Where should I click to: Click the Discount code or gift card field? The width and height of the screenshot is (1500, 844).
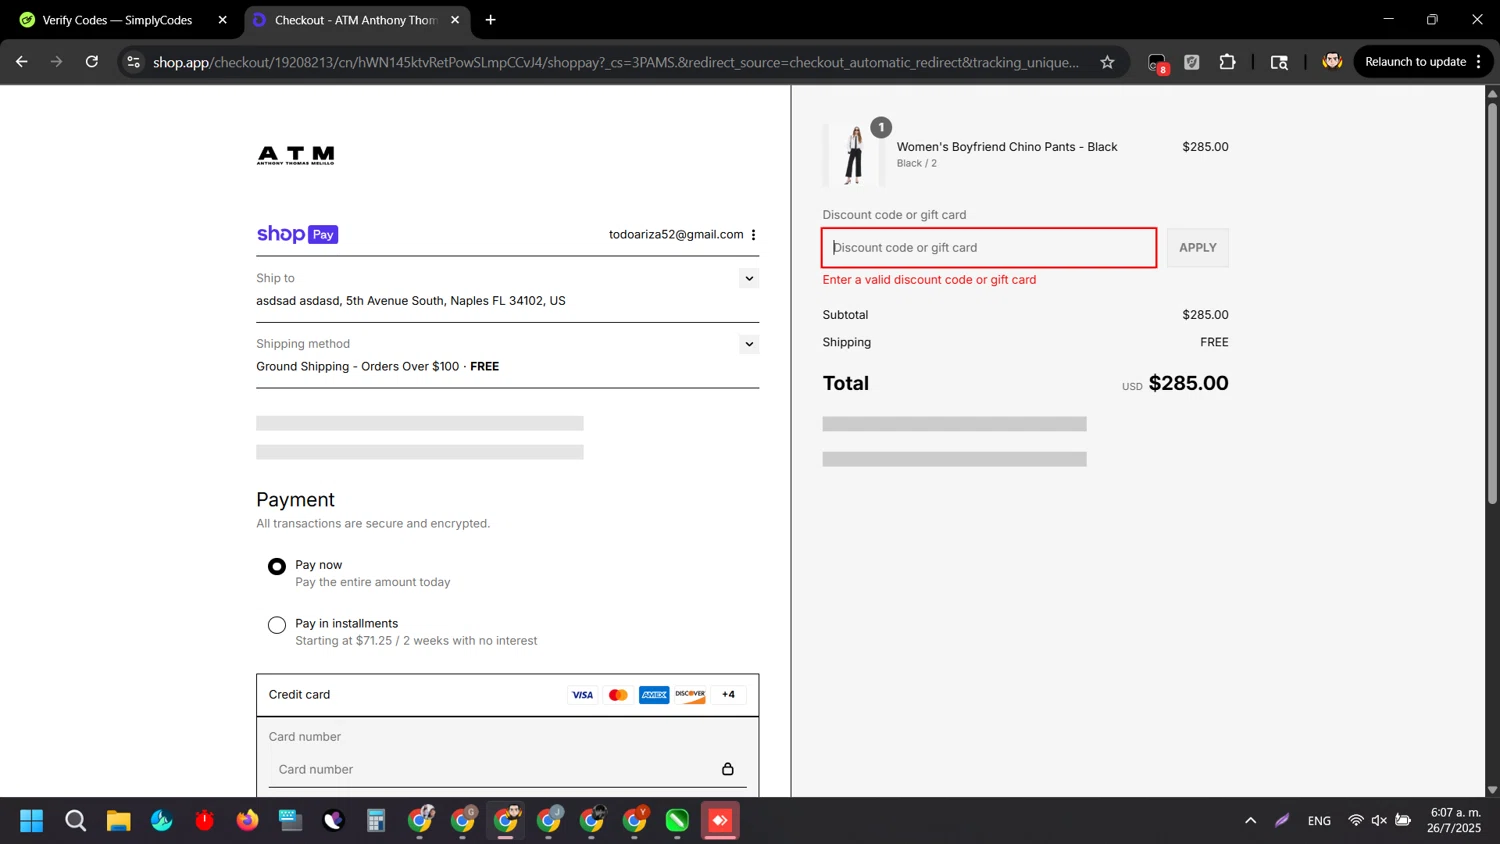(x=989, y=248)
